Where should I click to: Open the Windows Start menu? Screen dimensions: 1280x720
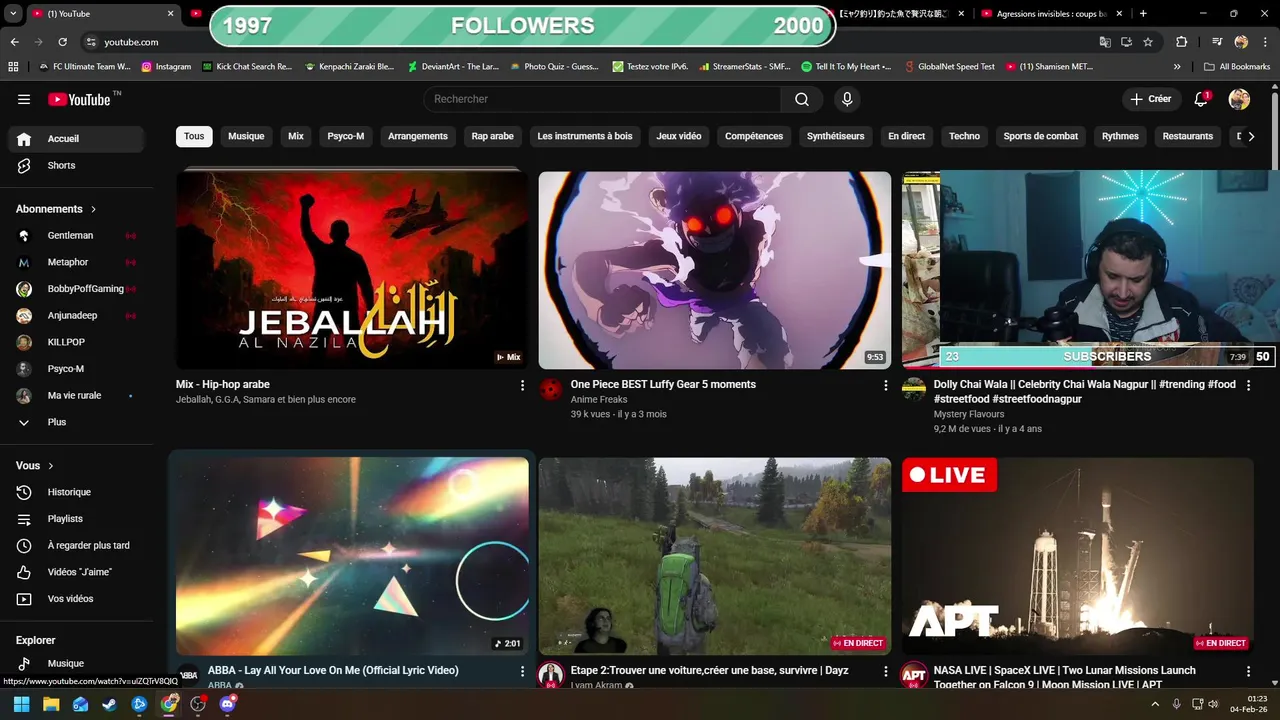pos(22,704)
